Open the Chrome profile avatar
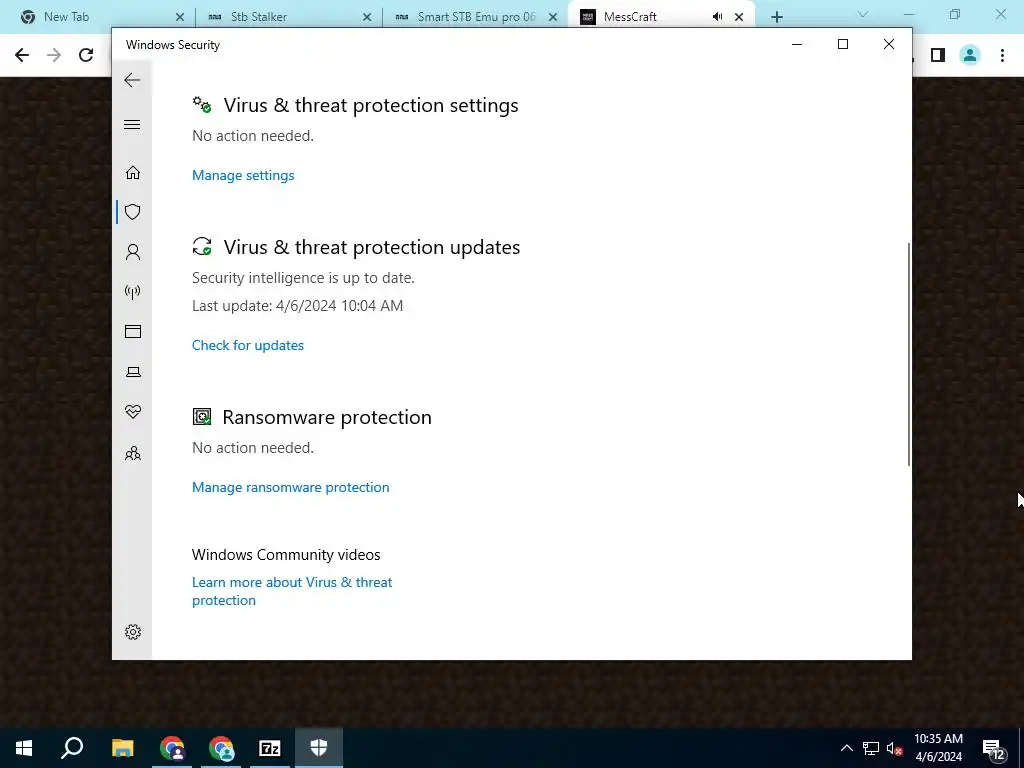This screenshot has width=1024, height=768. 970,55
